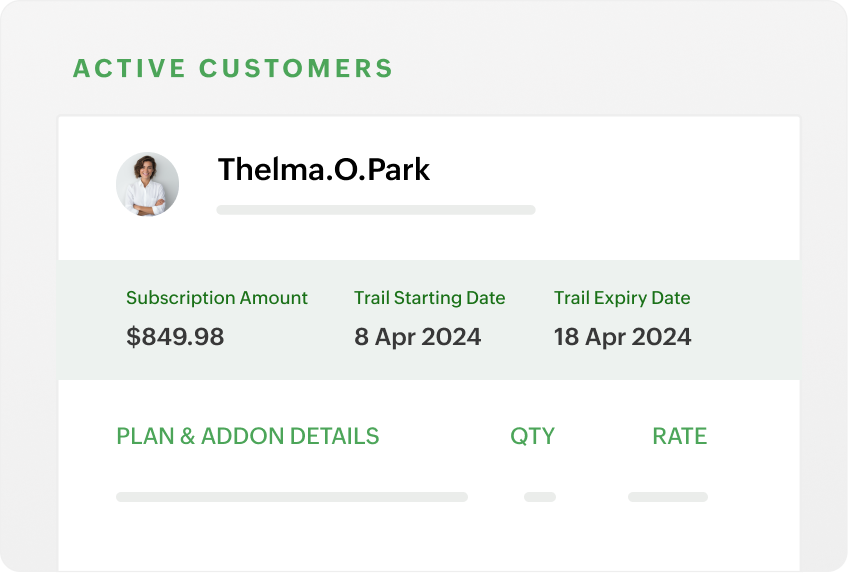Image resolution: width=848 pixels, height=573 pixels.
Task: Select the placeholder bar under customer name
Action: tap(375, 210)
